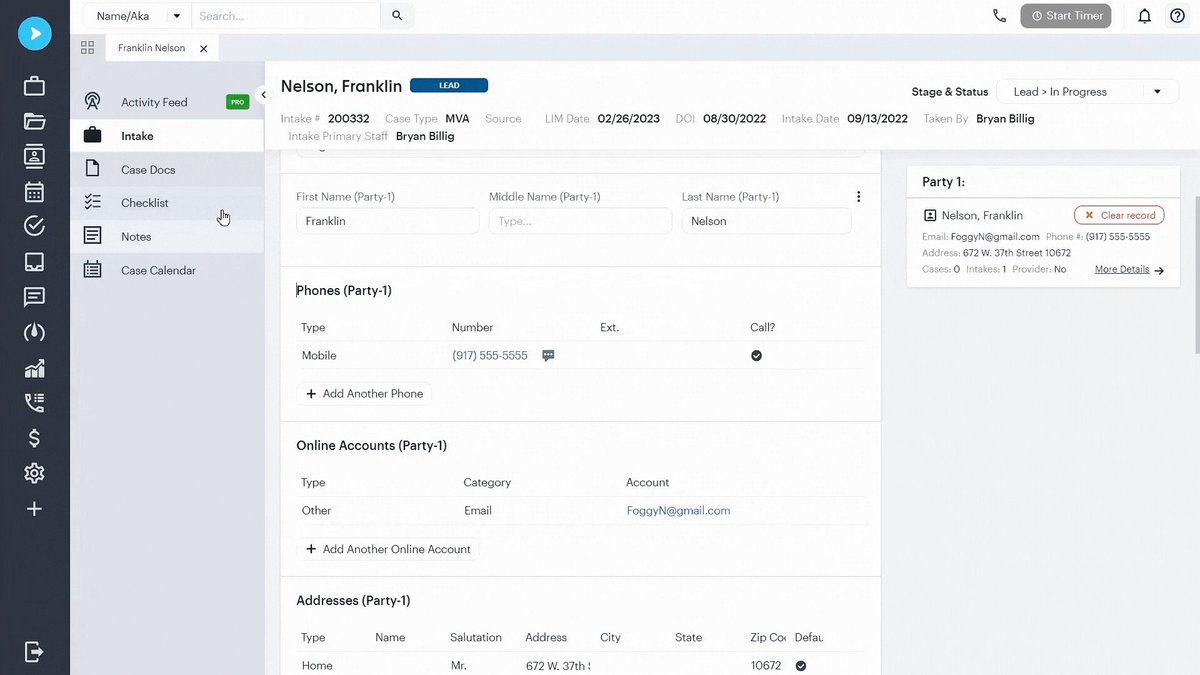Click the Nelson, Franklin name in Party 1 card

[982, 215]
